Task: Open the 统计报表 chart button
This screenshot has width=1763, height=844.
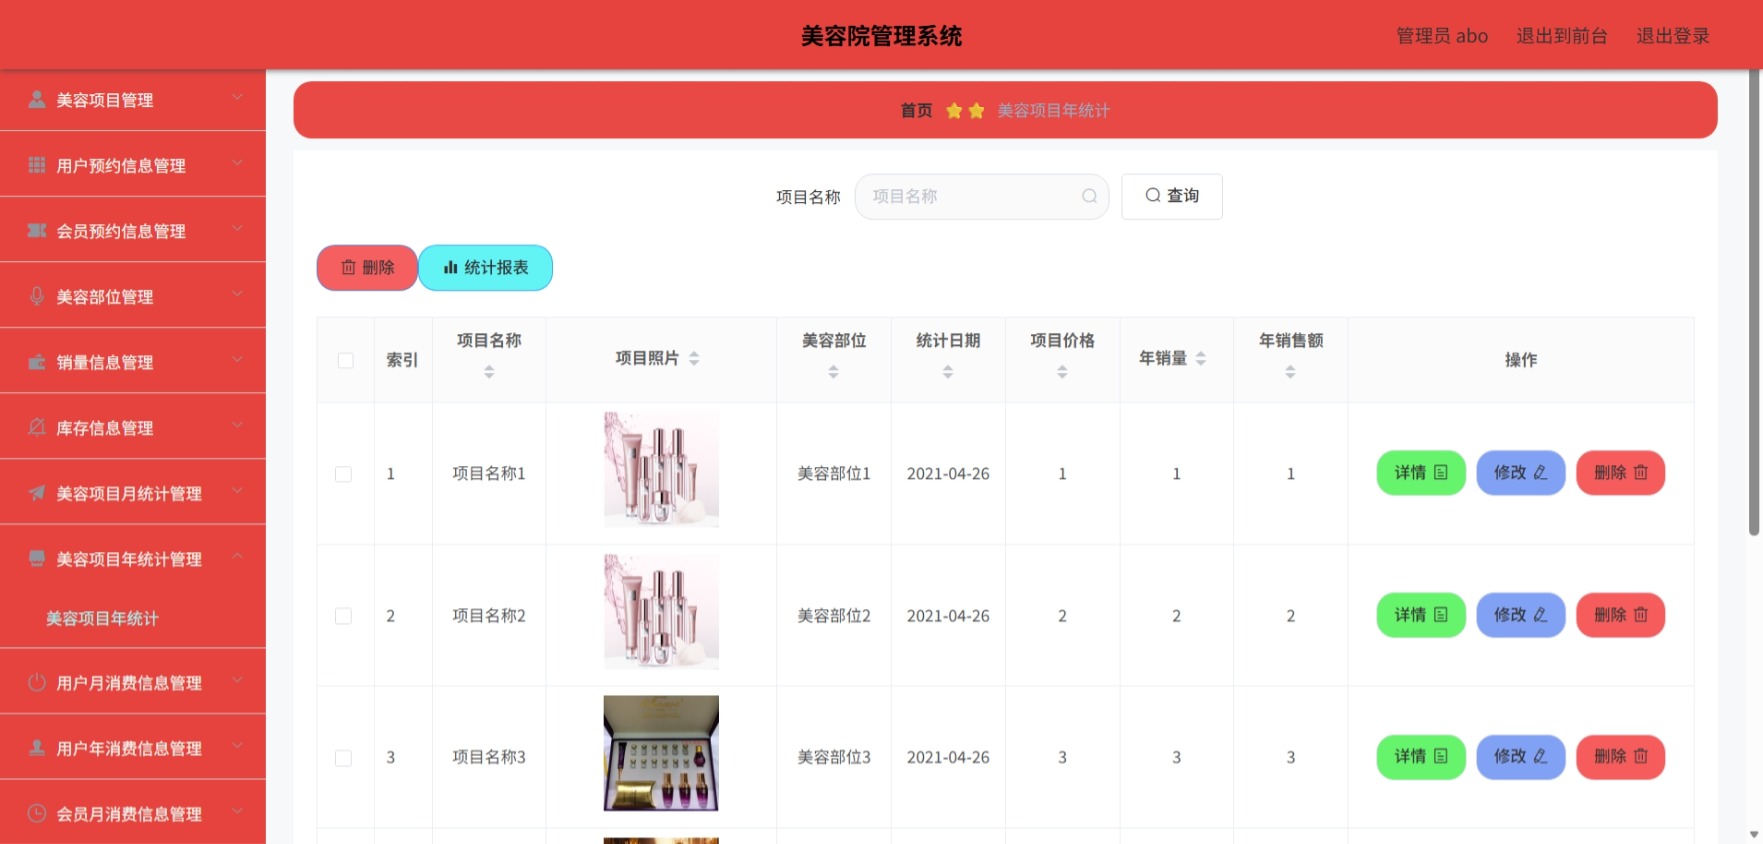Action: (x=485, y=267)
